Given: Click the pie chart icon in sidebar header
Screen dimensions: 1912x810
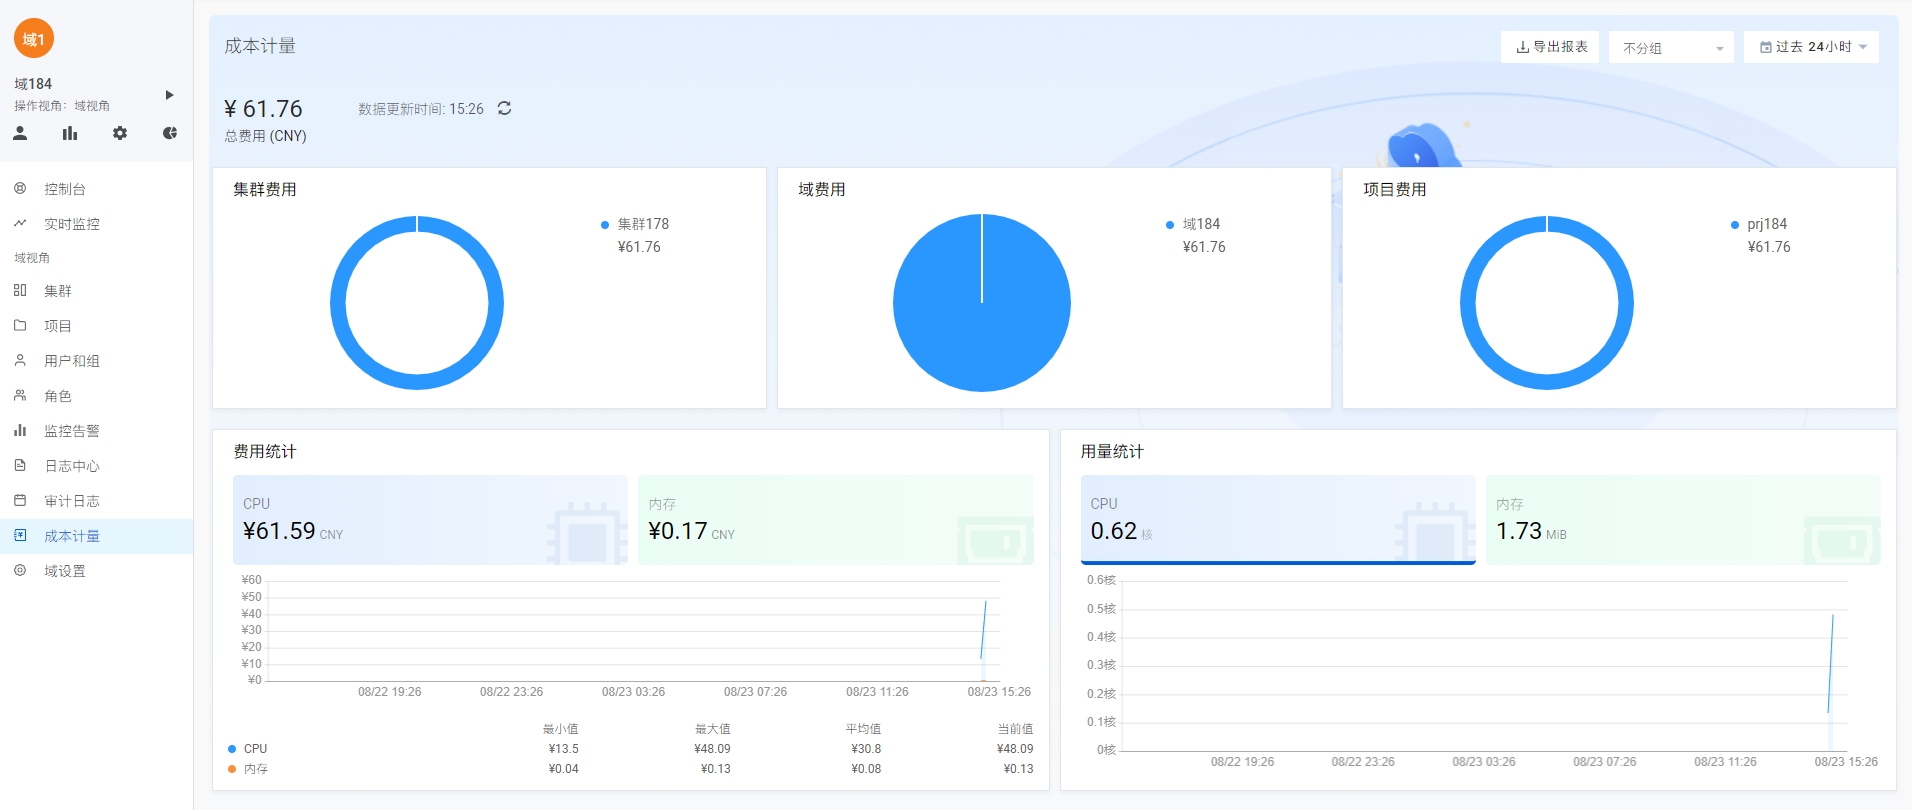Looking at the screenshot, I should click(x=170, y=133).
